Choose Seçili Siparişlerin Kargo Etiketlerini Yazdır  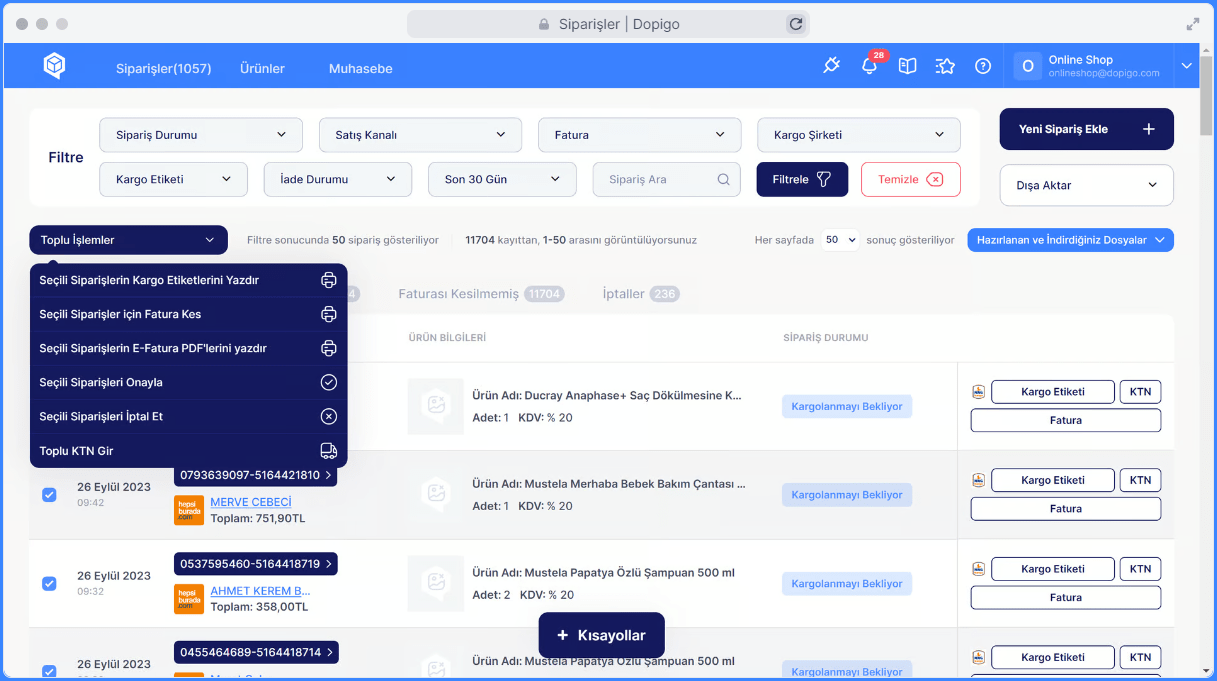click(x=189, y=281)
